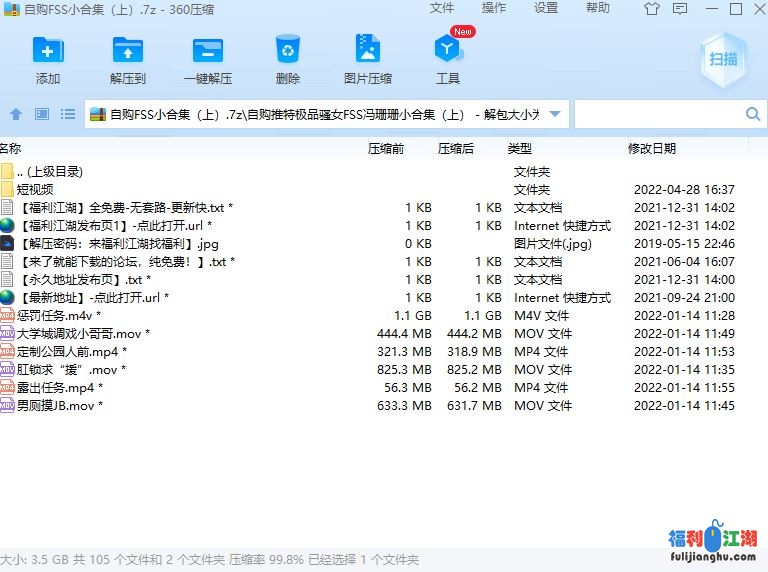The height and width of the screenshot is (572, 768).
Task: Open the 文件 (File) menu
Action: pyautogui.click(x=442, y=8)
